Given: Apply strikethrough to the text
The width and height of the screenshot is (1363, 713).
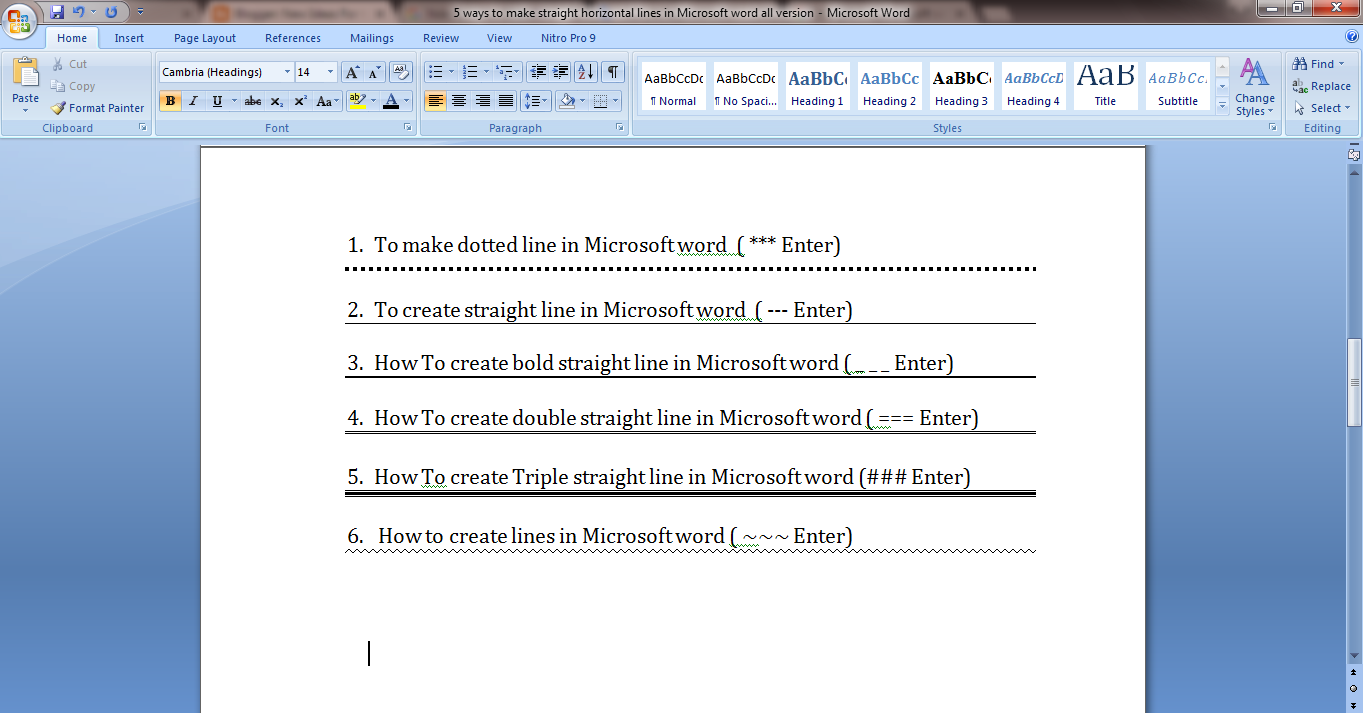Looking at the screenshot, I should [252, 101].
